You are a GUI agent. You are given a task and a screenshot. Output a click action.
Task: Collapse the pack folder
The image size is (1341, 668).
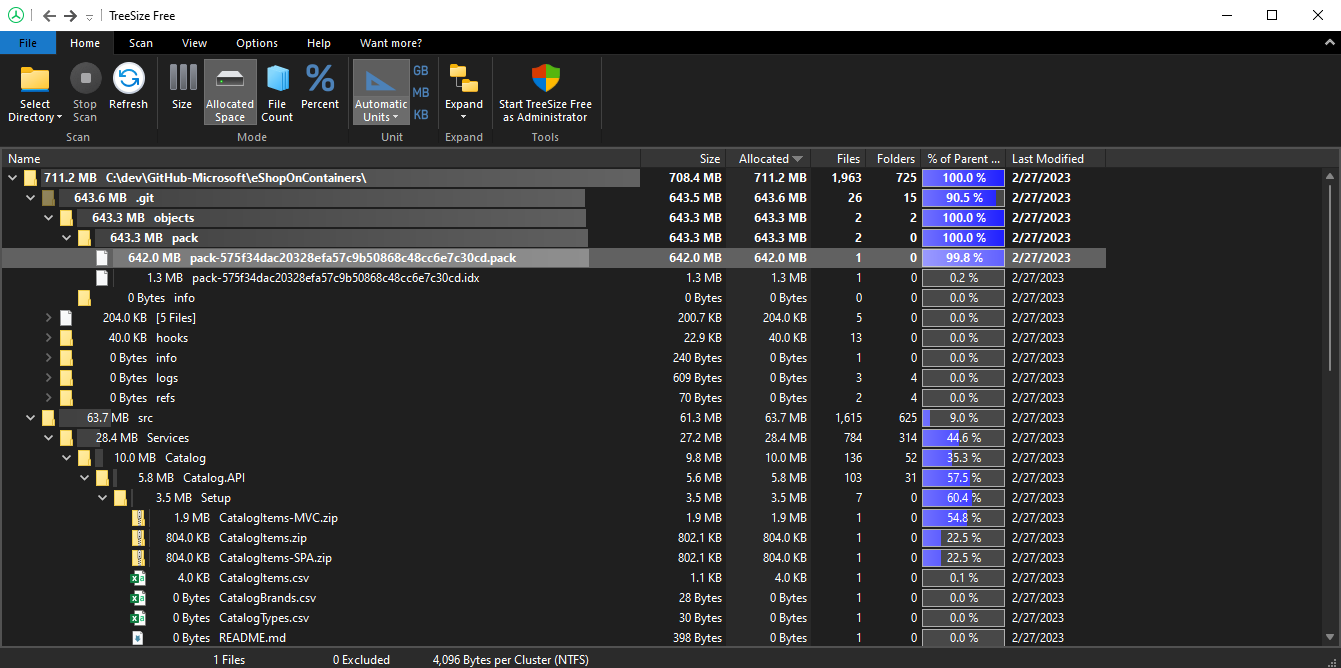66,238
